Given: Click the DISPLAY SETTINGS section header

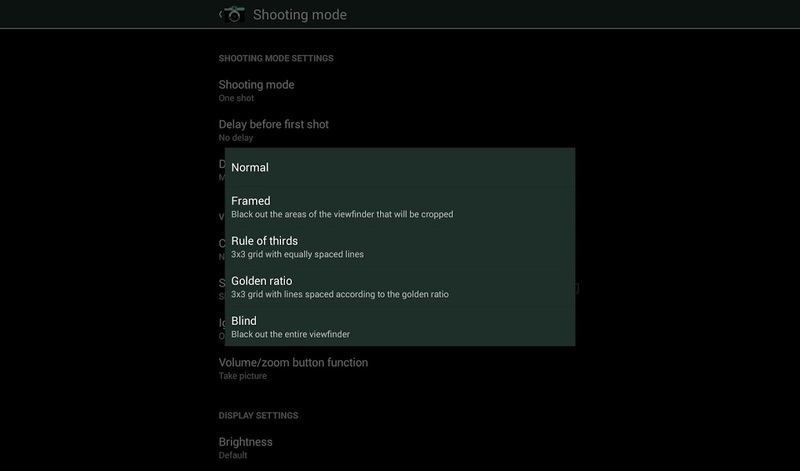Looking at the screenshot, I should [258, 415].
